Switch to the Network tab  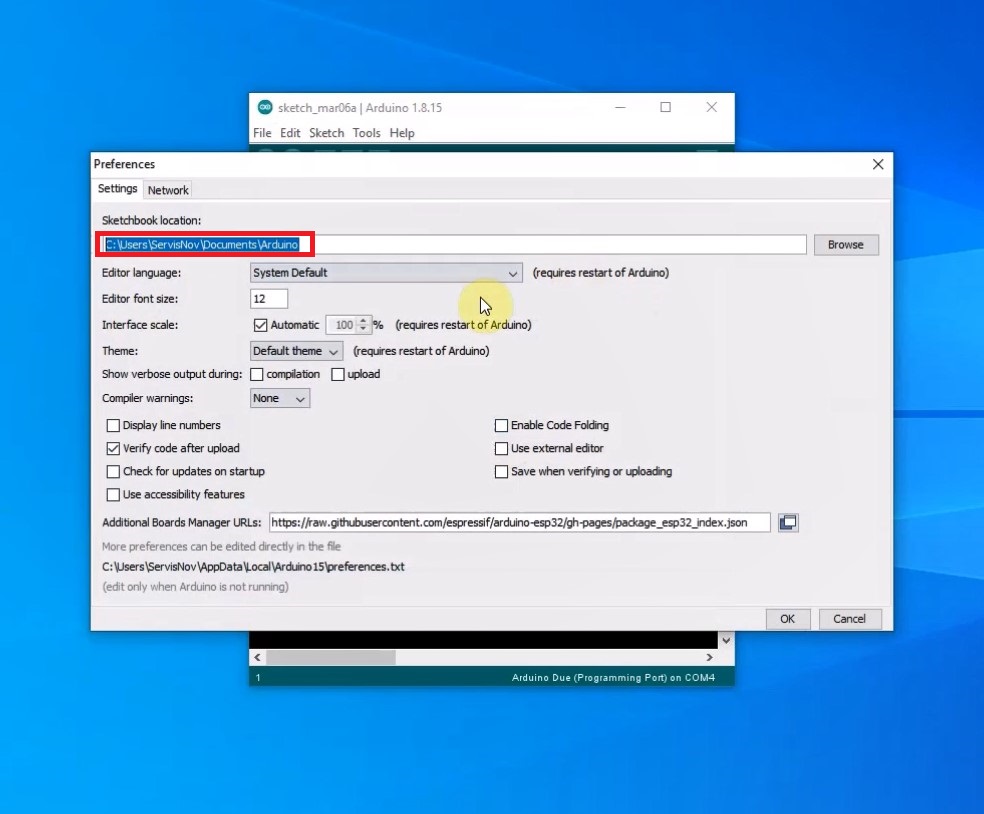[x=168, y=190]
